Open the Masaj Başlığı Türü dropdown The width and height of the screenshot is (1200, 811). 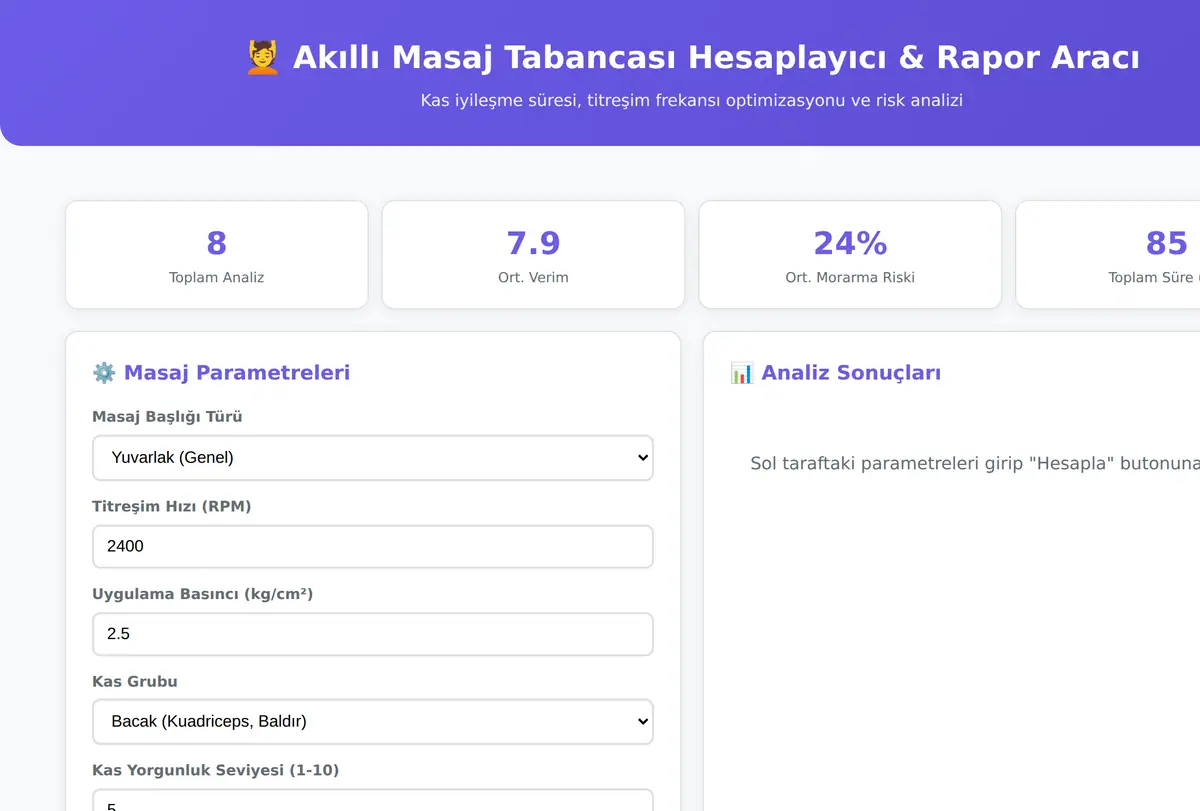click(373, 458)
